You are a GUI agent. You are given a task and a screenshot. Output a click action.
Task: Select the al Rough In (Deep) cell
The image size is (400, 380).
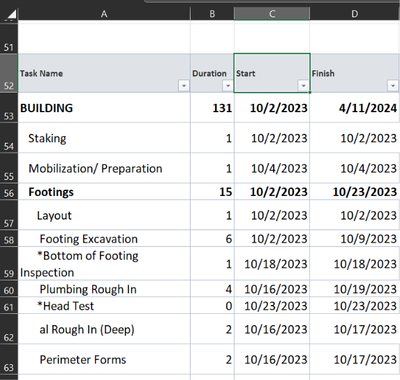tap(104, 329)
